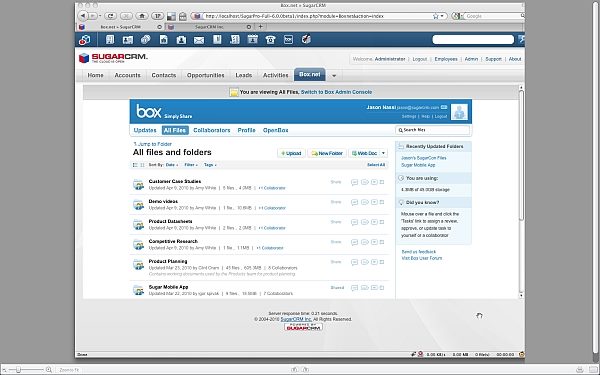Reload the page with the browser refresh button
Image resolution: width=600 pixels, height=375 pixels.
point(111,16)
